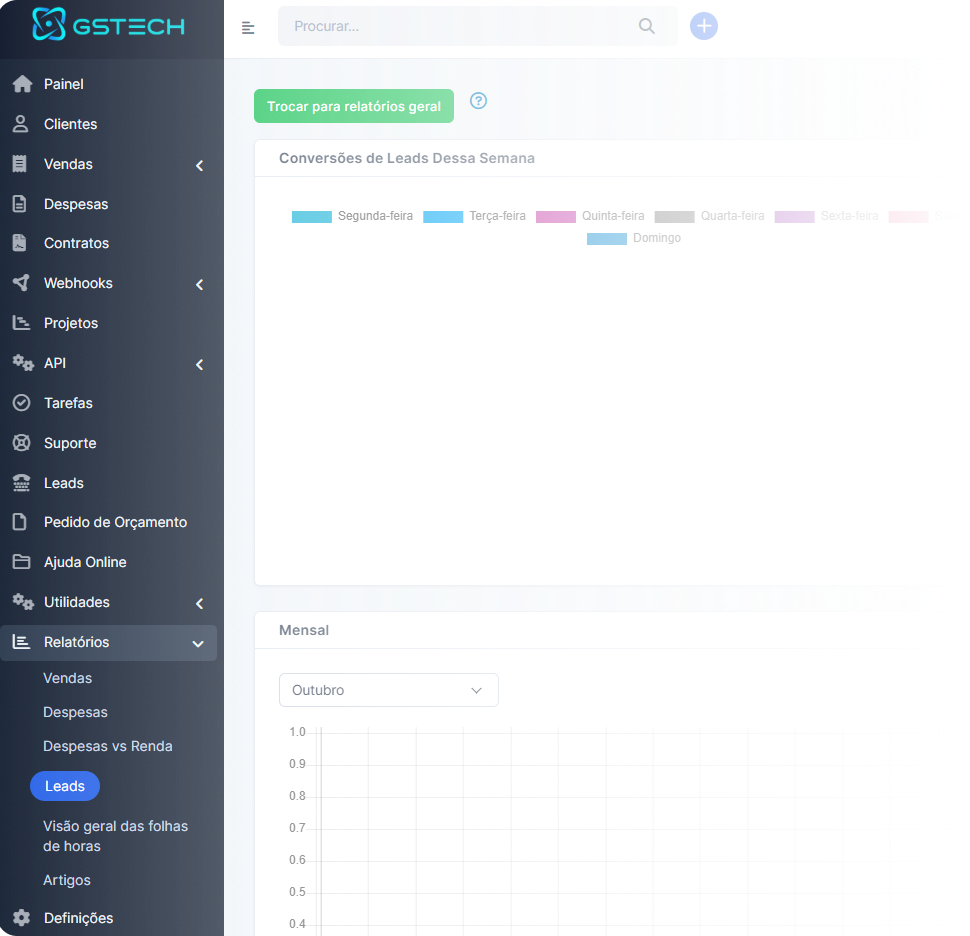
Task: Click Trocar para relatórios geral button
Action: click(354, 106)
